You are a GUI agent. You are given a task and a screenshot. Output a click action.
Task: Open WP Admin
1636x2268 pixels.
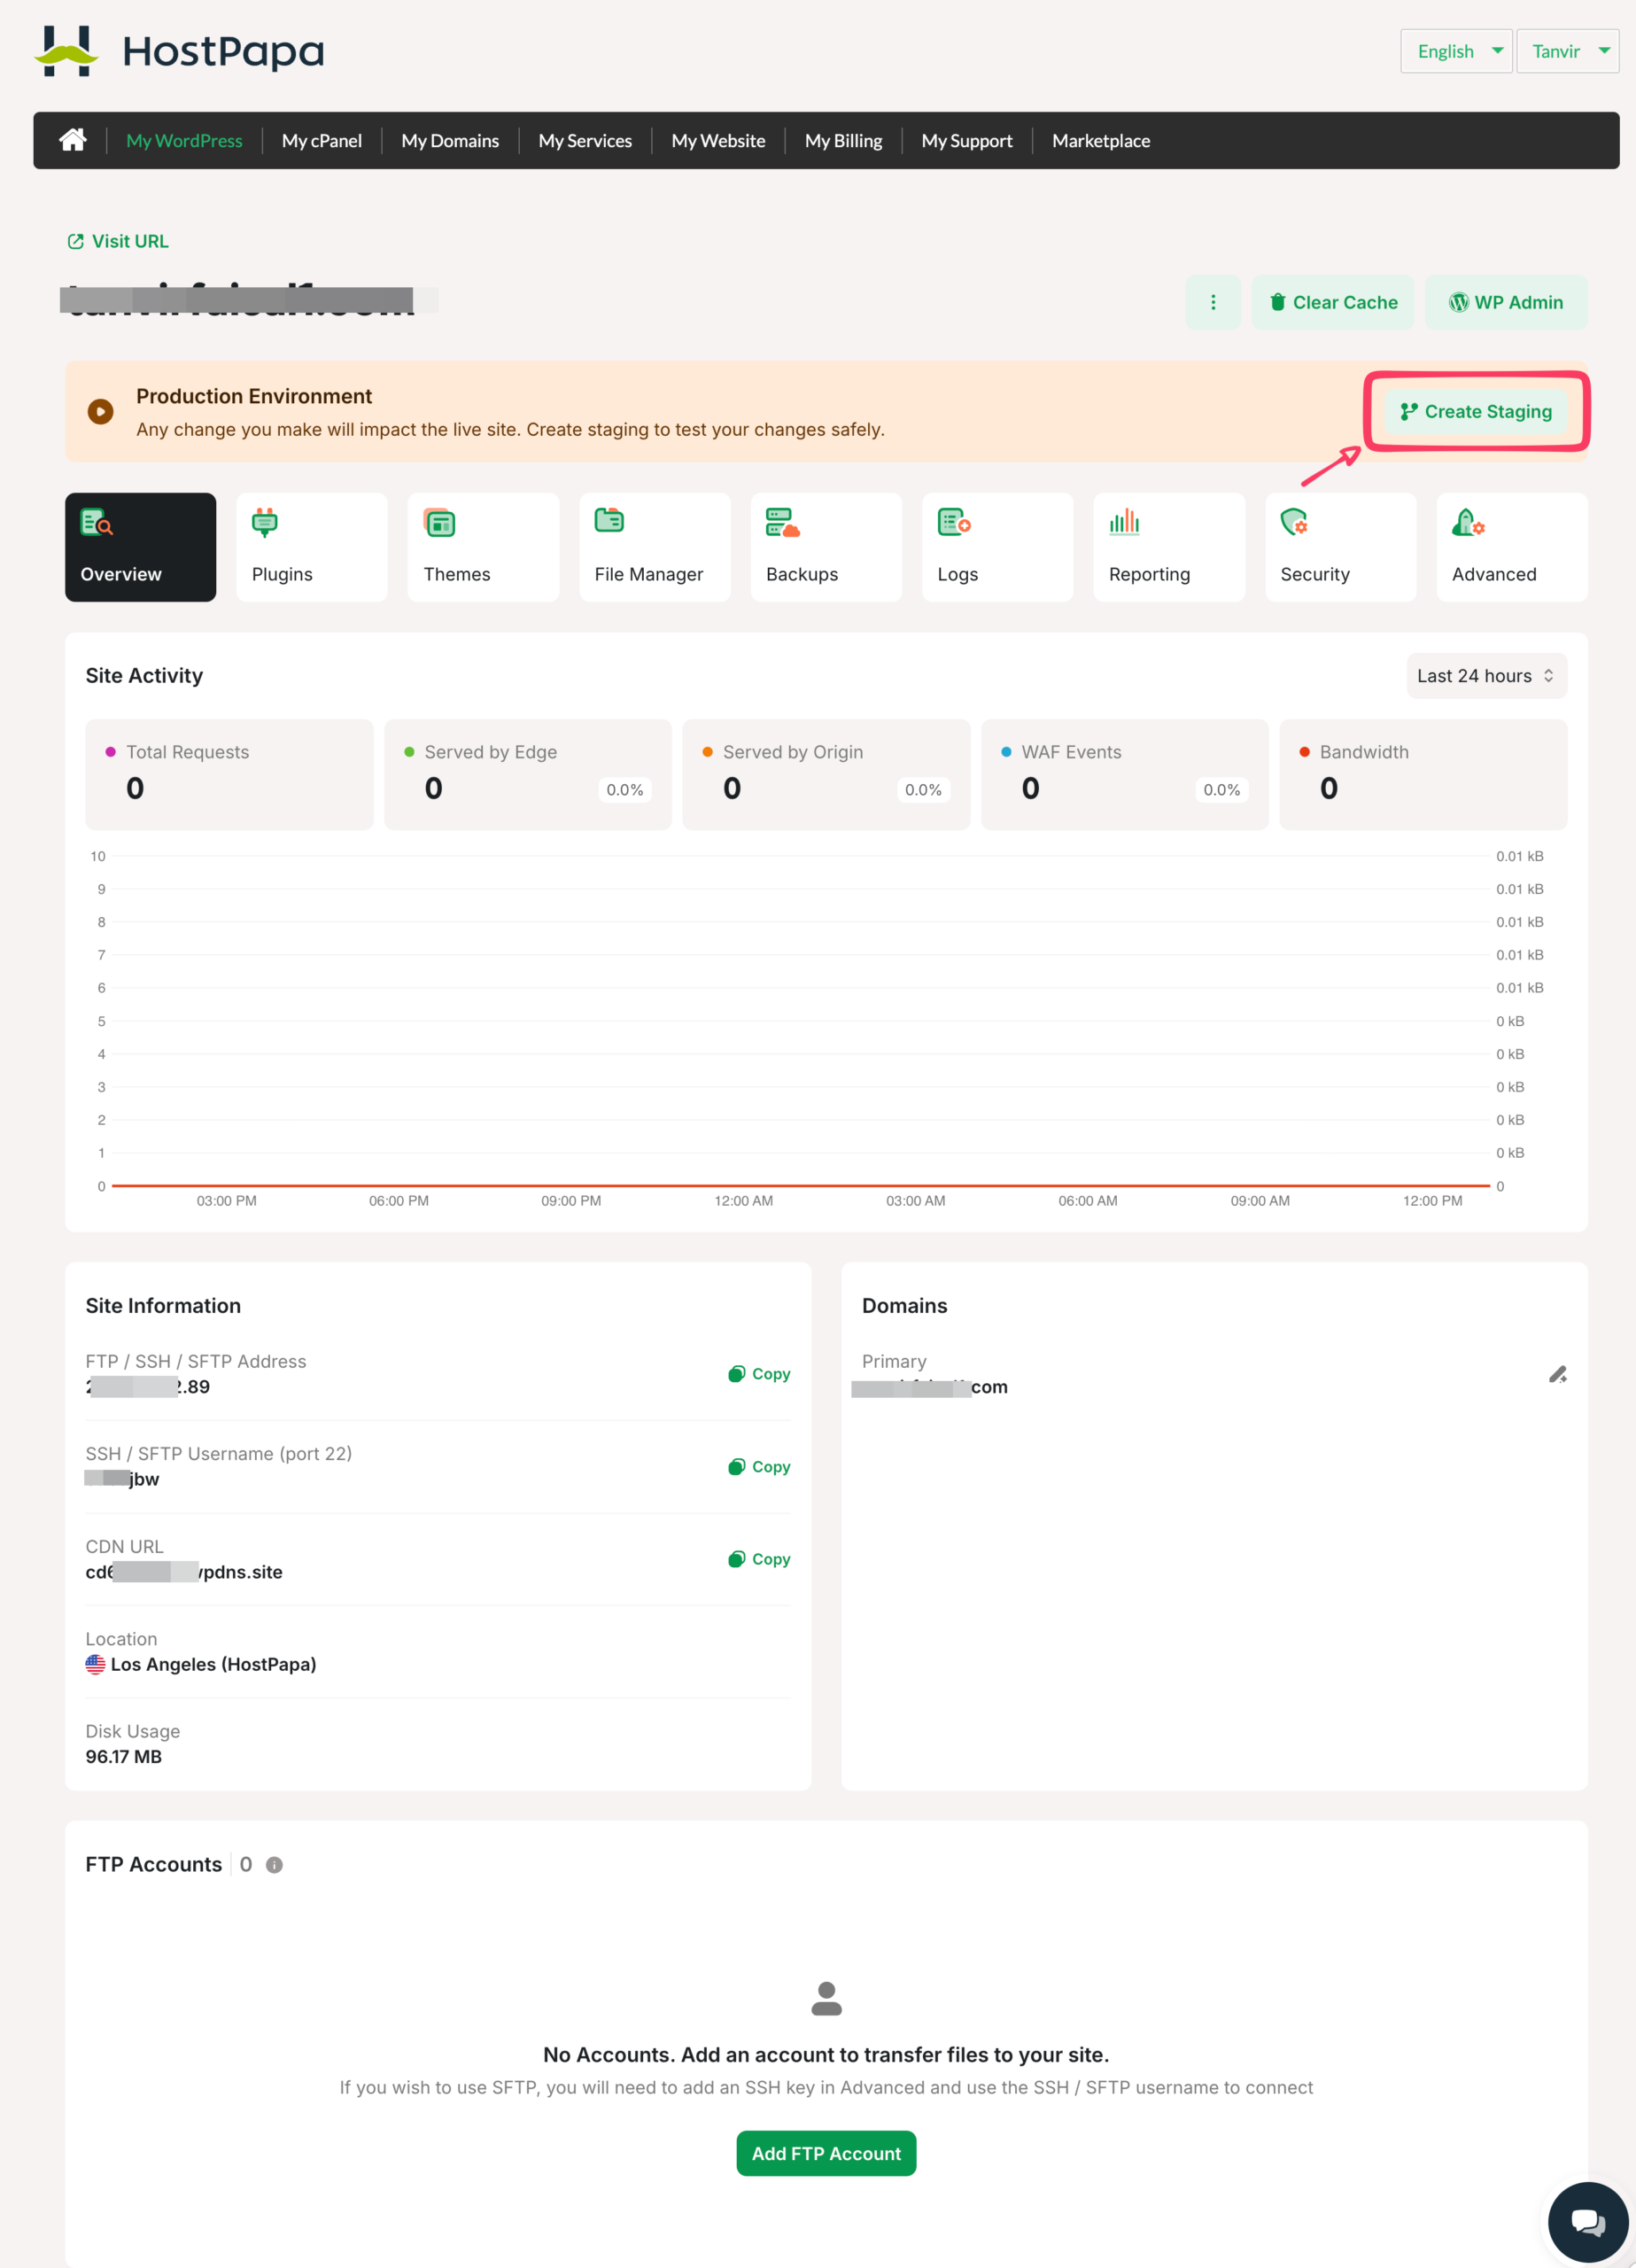1506,302
